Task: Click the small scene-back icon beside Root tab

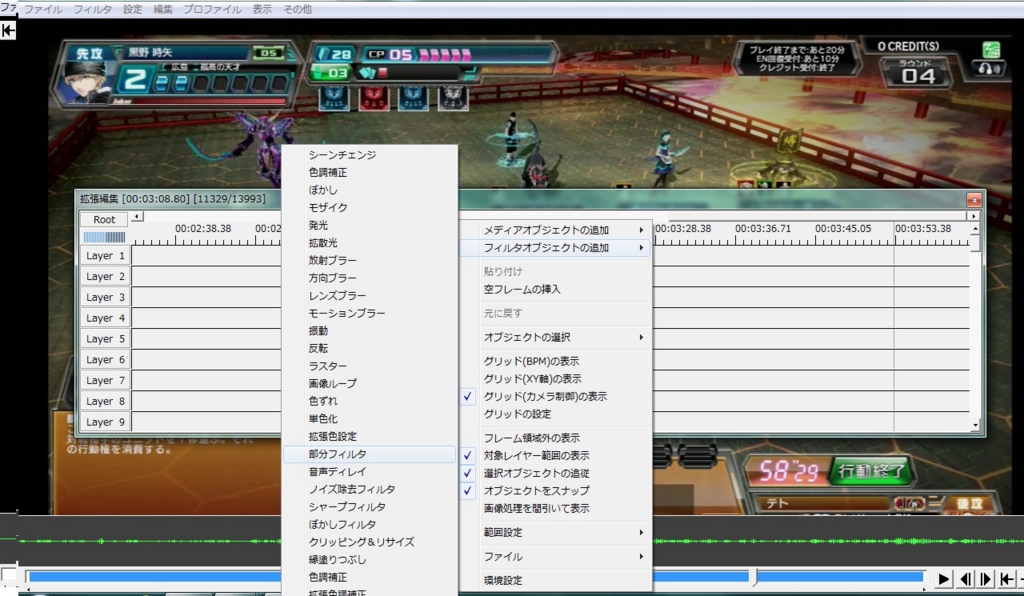Action: coord(136,214)
